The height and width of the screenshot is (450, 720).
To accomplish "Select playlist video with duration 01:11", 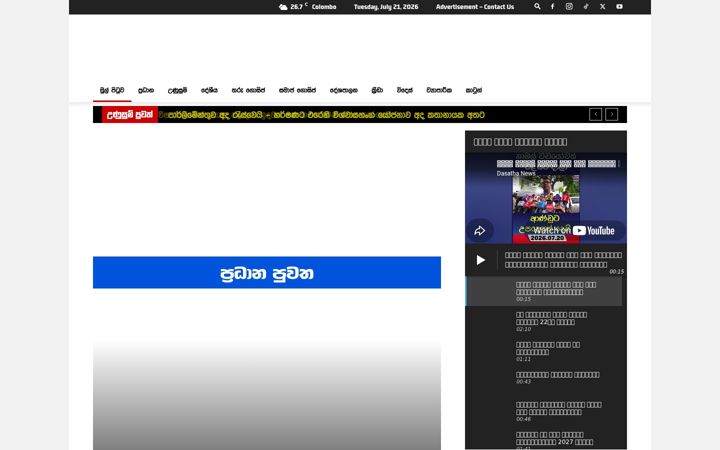I will [x=544, y=351].
